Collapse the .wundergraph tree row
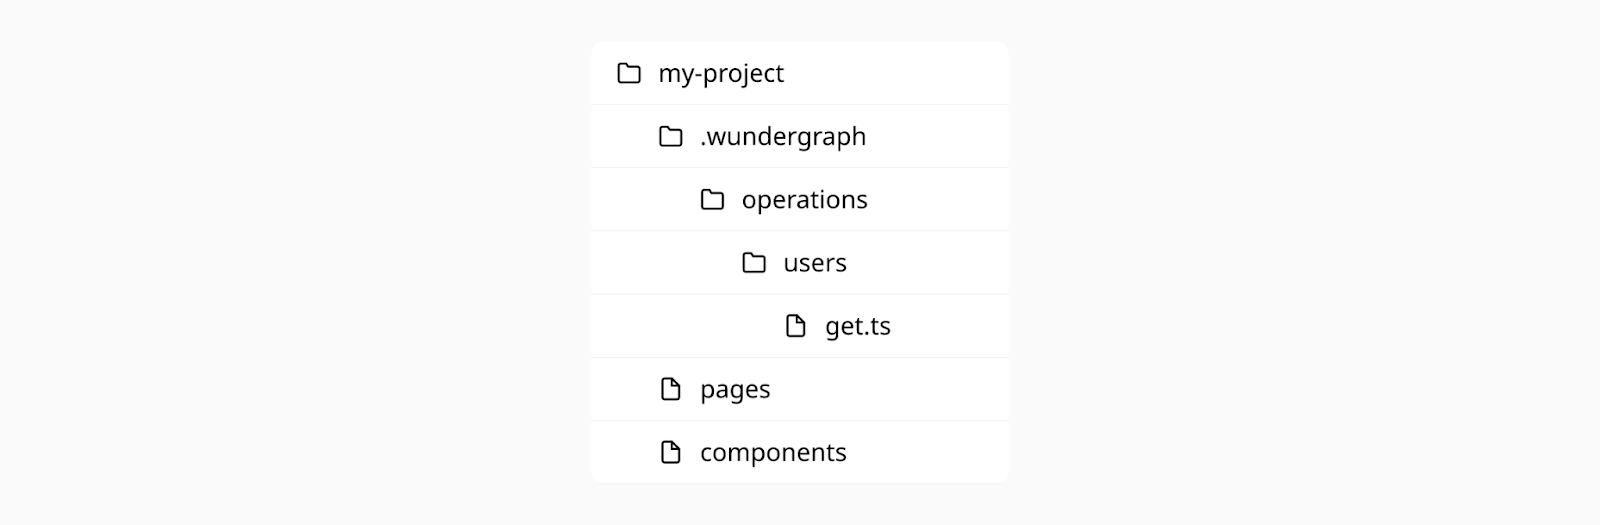The image size is (1600, 525). click(x=800, y=136)
